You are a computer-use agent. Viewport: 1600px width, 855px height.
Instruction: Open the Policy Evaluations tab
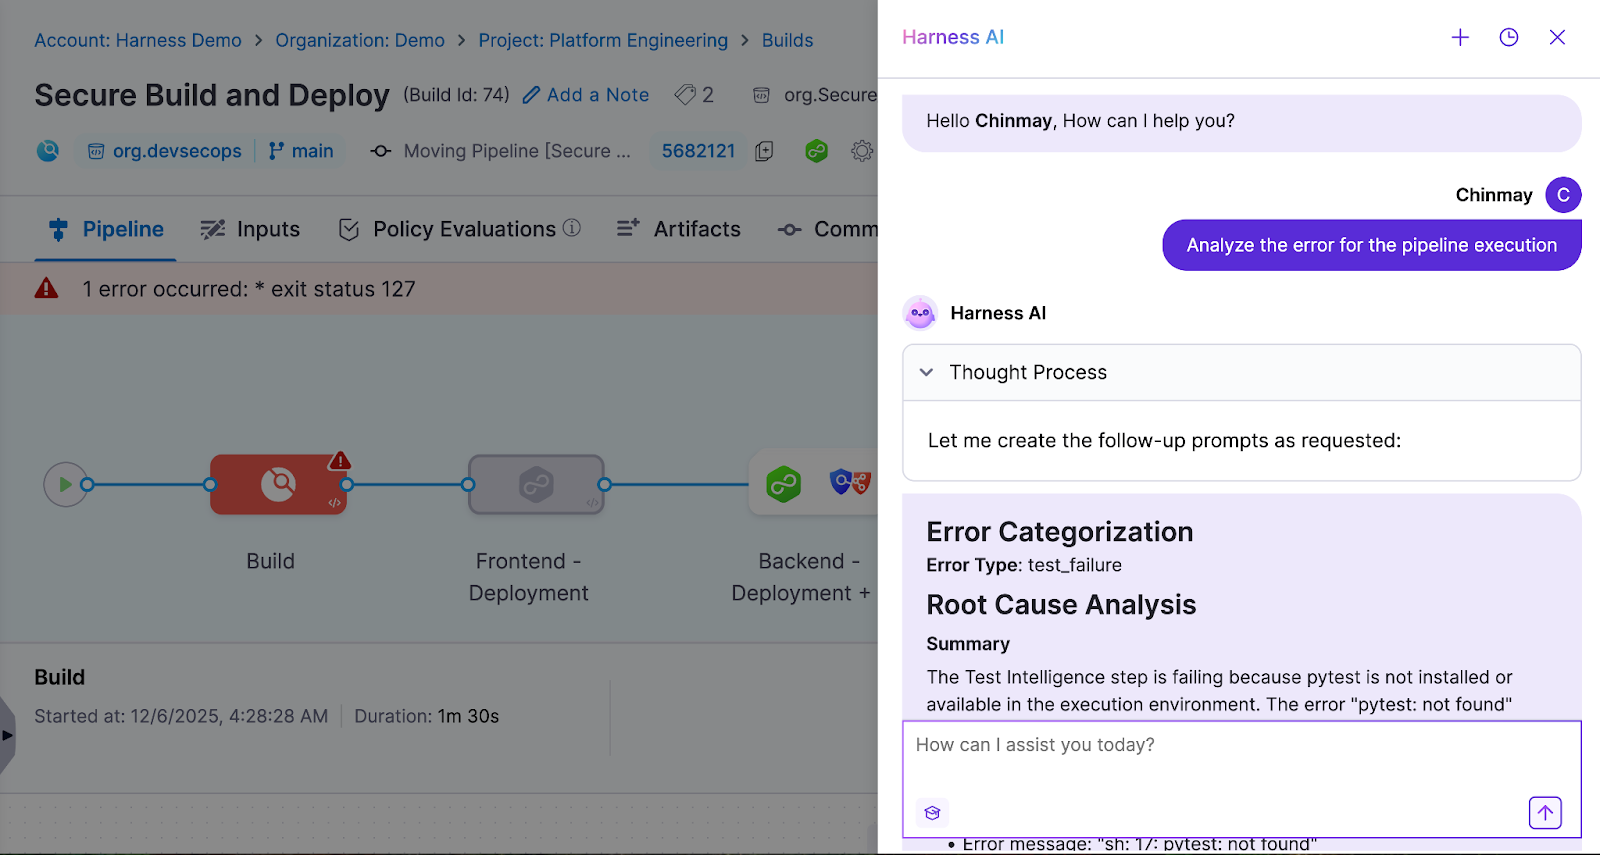point(447,229)
